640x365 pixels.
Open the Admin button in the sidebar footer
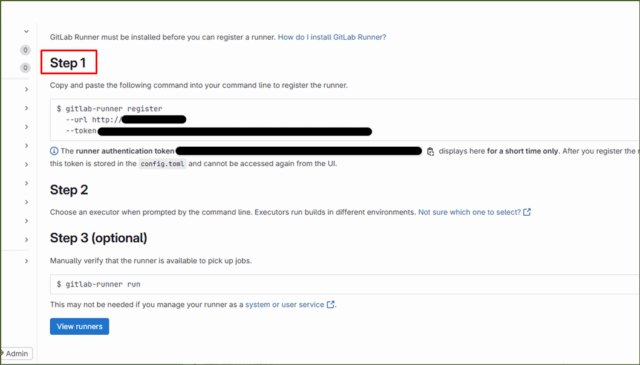coord(16,354)
